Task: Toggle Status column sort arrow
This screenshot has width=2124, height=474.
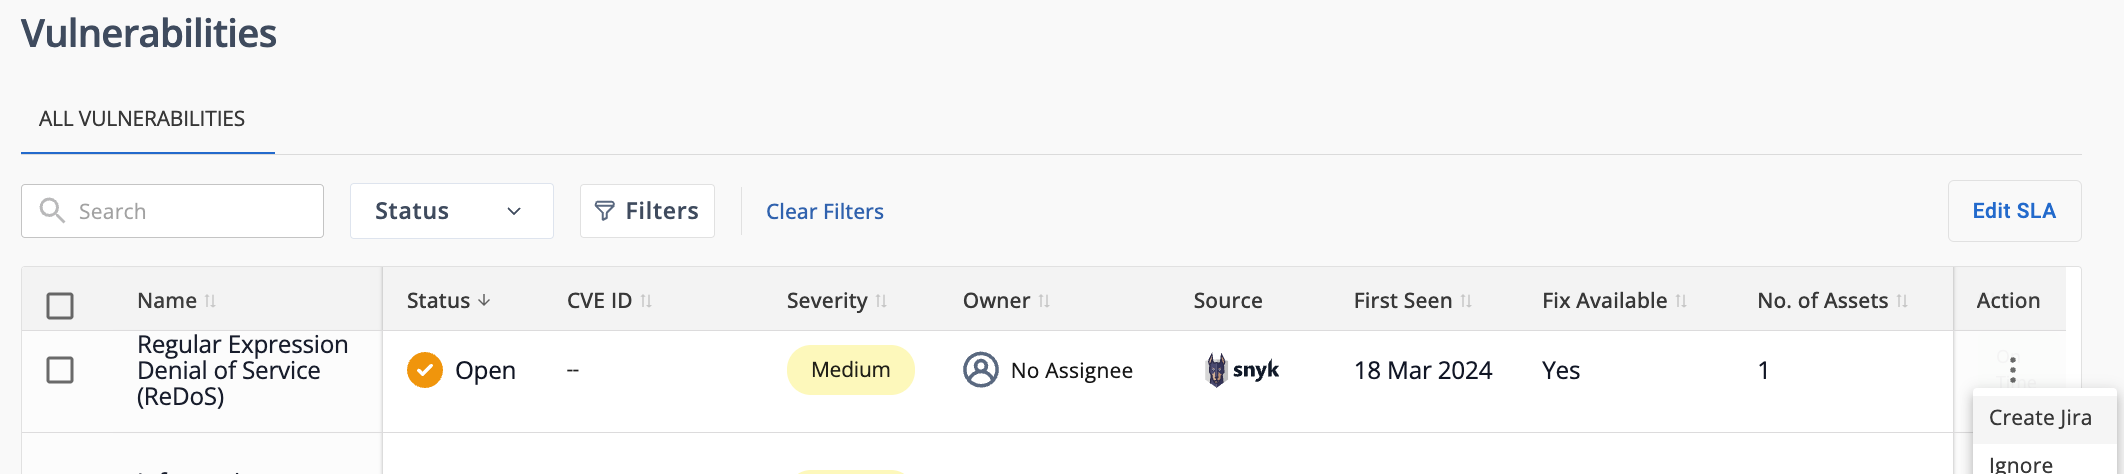Action: coord(484,300)
